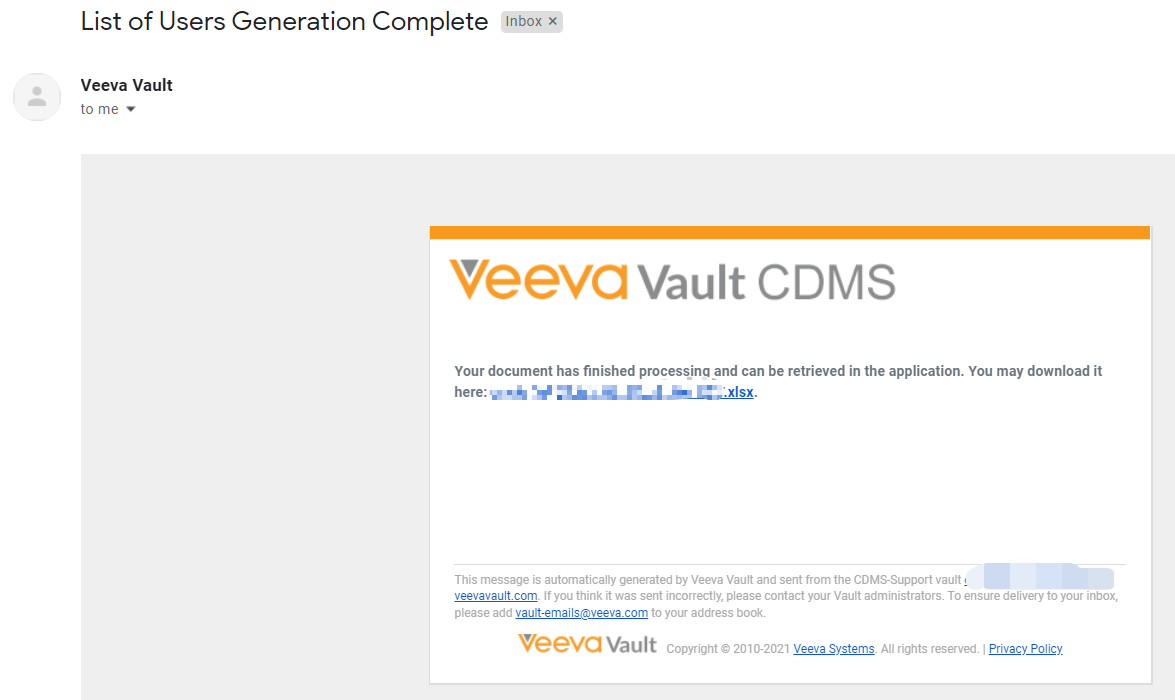The height and width of the screenshot is (700, 1175).
Task: Click the sender name Veeva Vault
Action: tap(127, 85)
